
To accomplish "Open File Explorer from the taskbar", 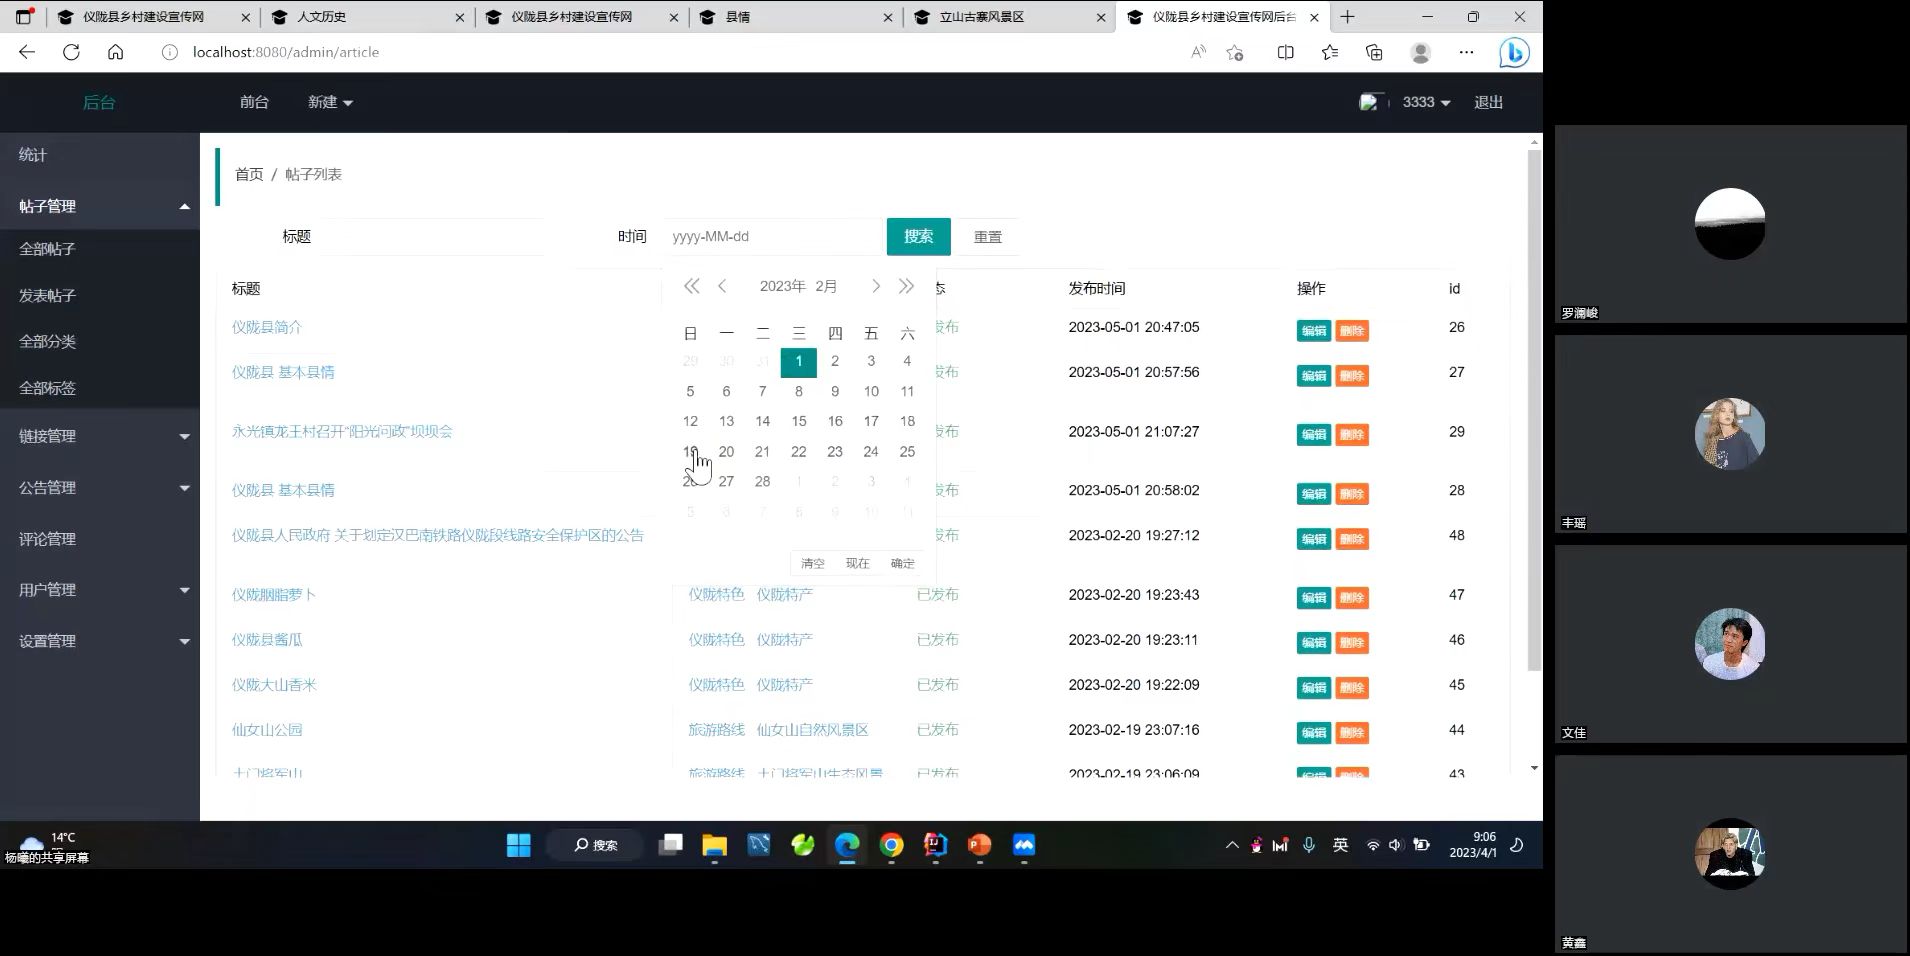I will pos(714,846).
